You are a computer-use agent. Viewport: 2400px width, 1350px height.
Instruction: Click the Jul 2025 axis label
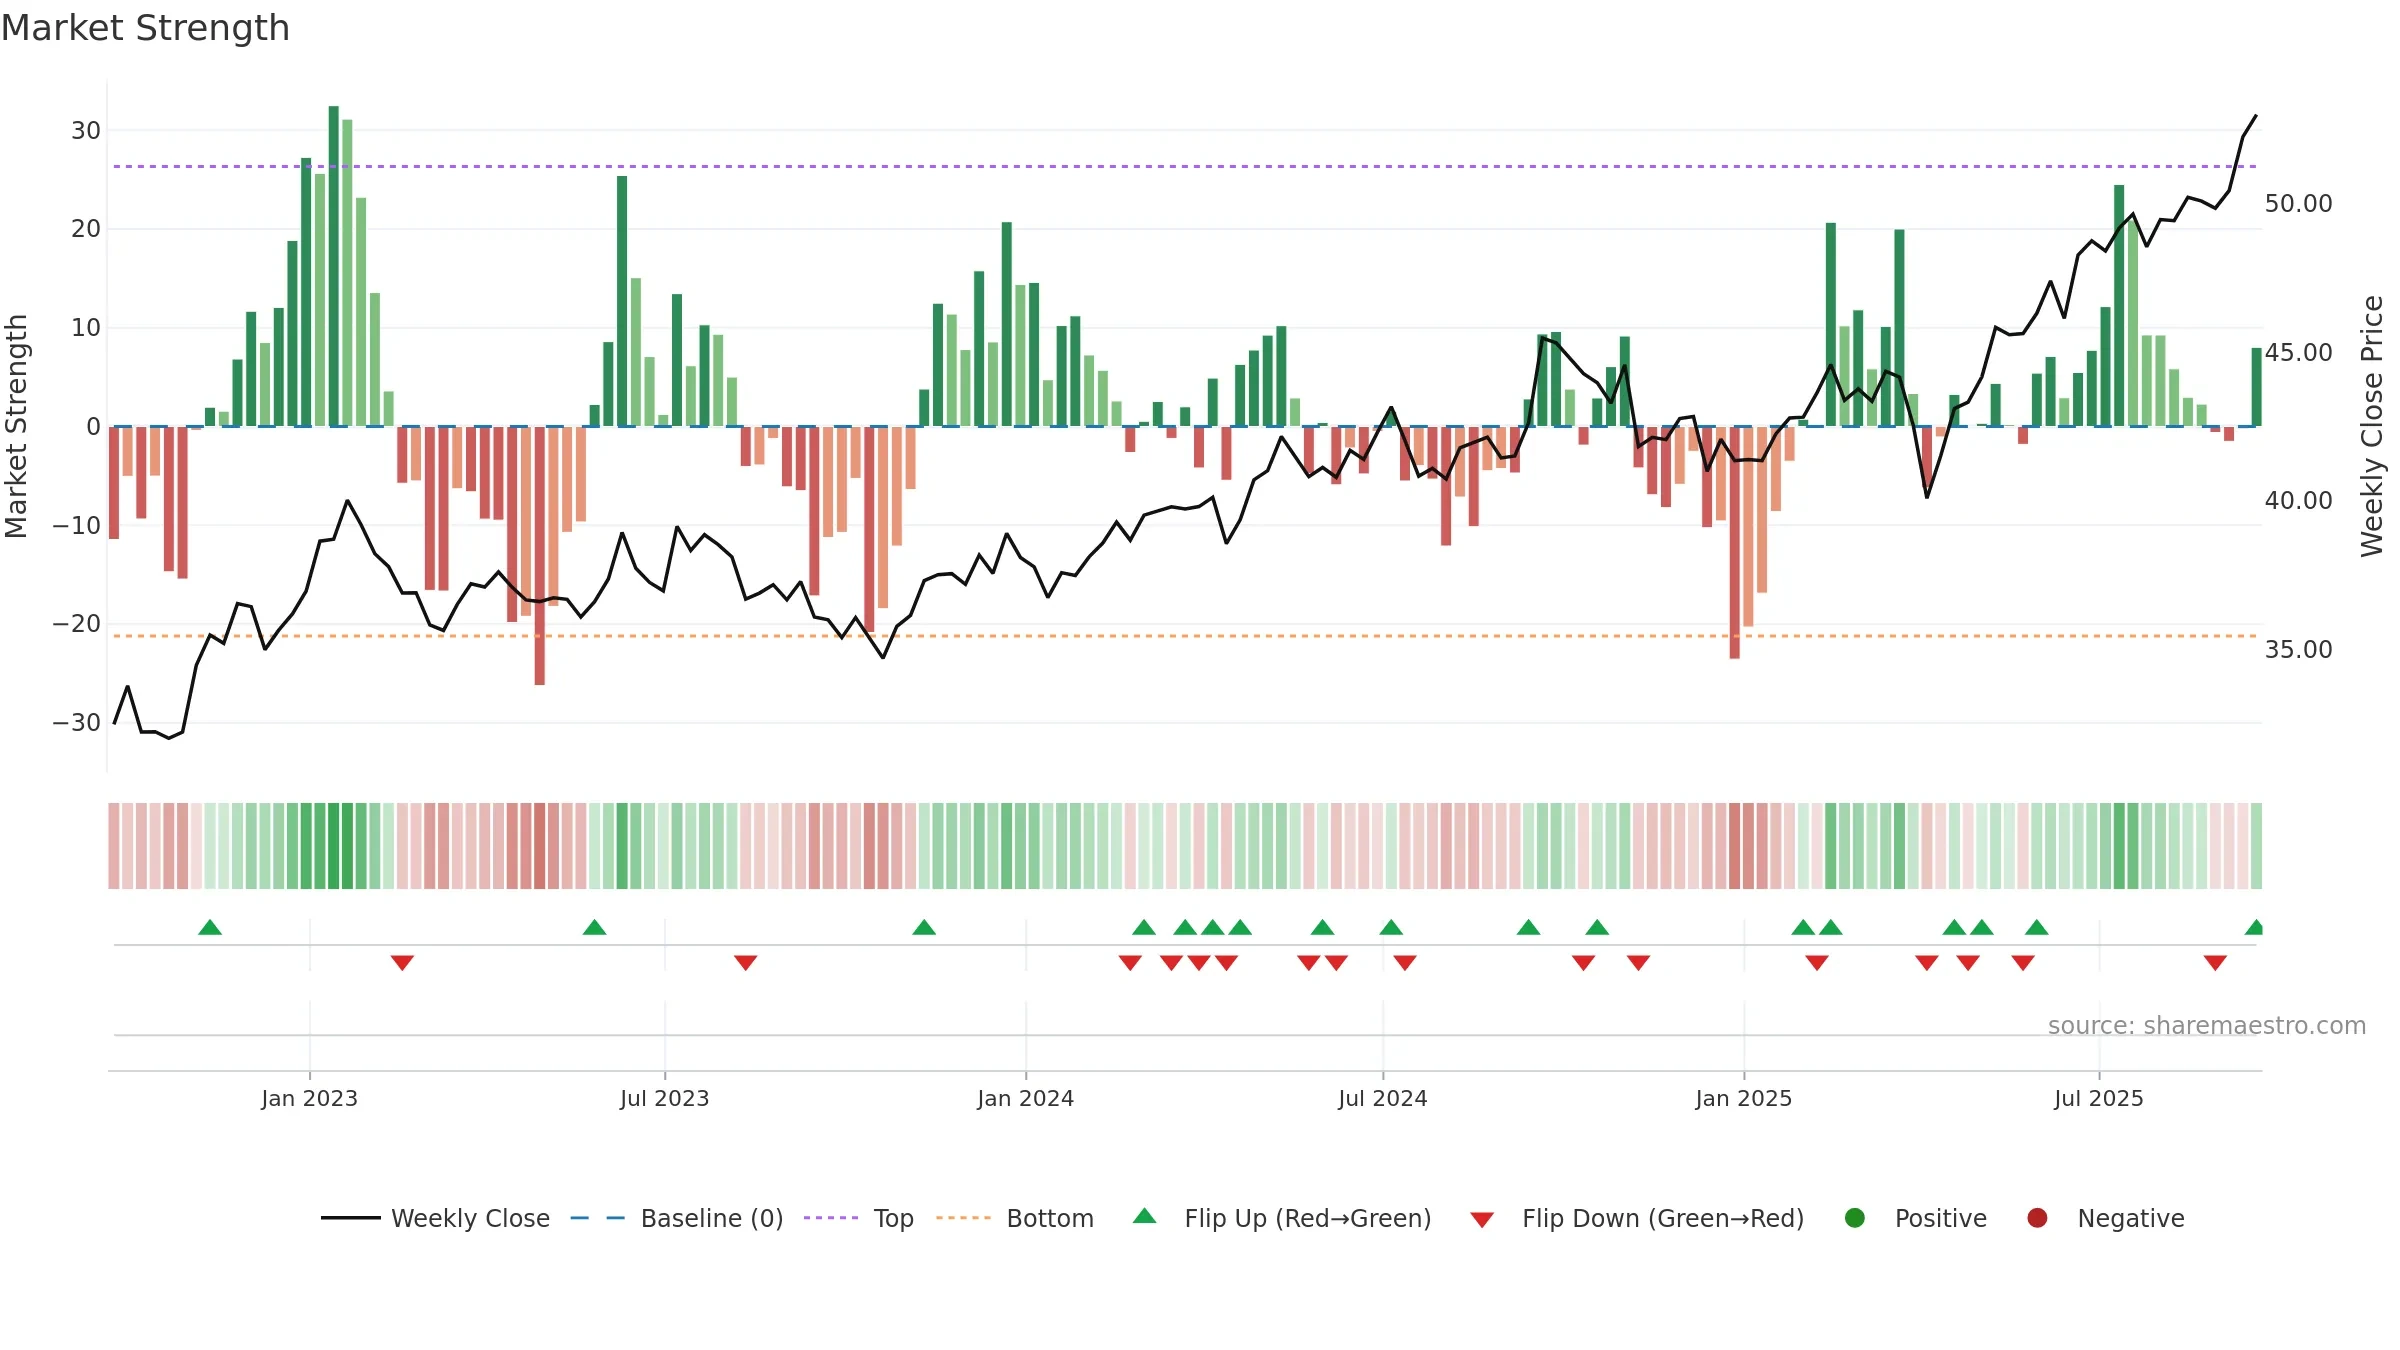tap(2099, 1098)
